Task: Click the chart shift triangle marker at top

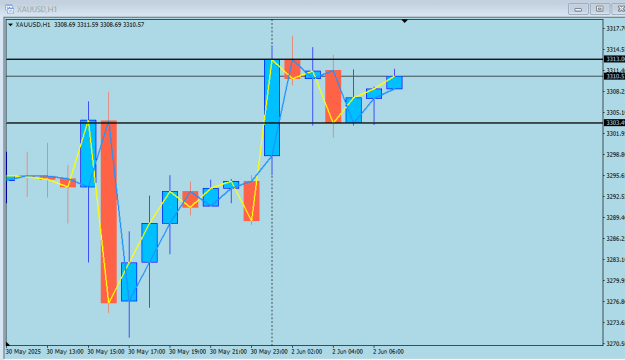Action: point(405,21)
